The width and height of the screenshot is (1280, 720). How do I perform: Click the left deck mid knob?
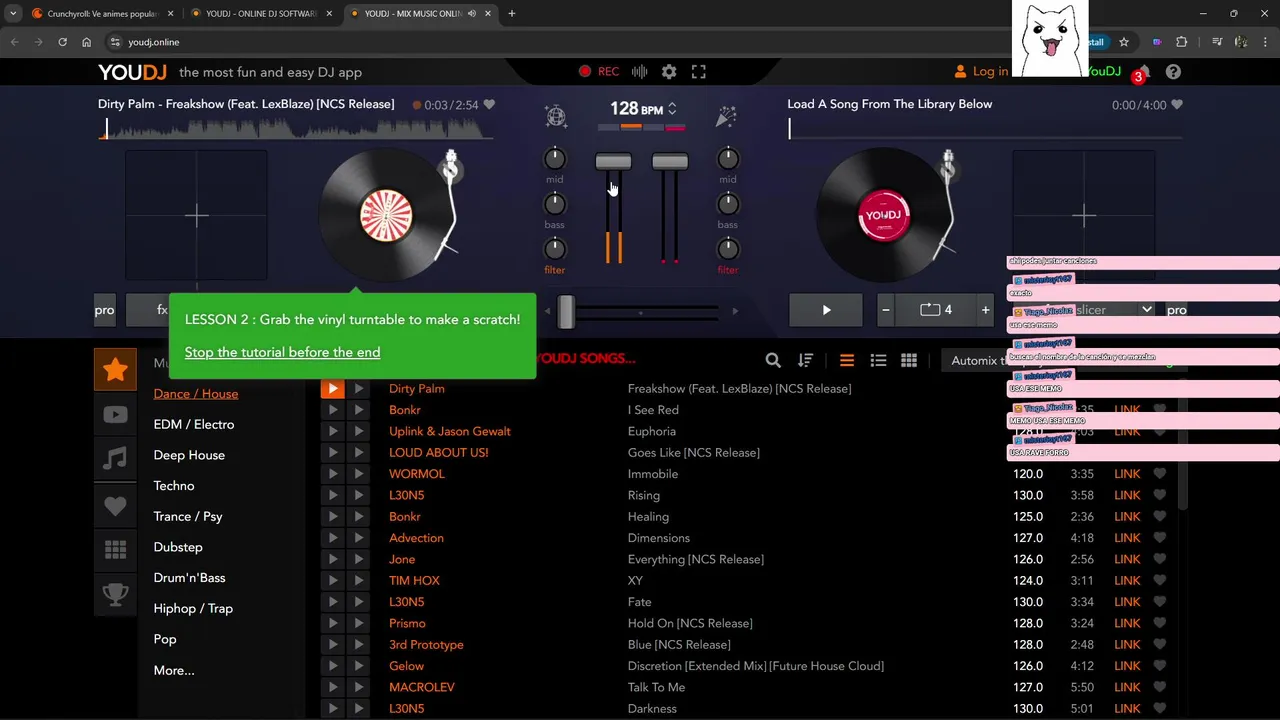coord(554,159)
